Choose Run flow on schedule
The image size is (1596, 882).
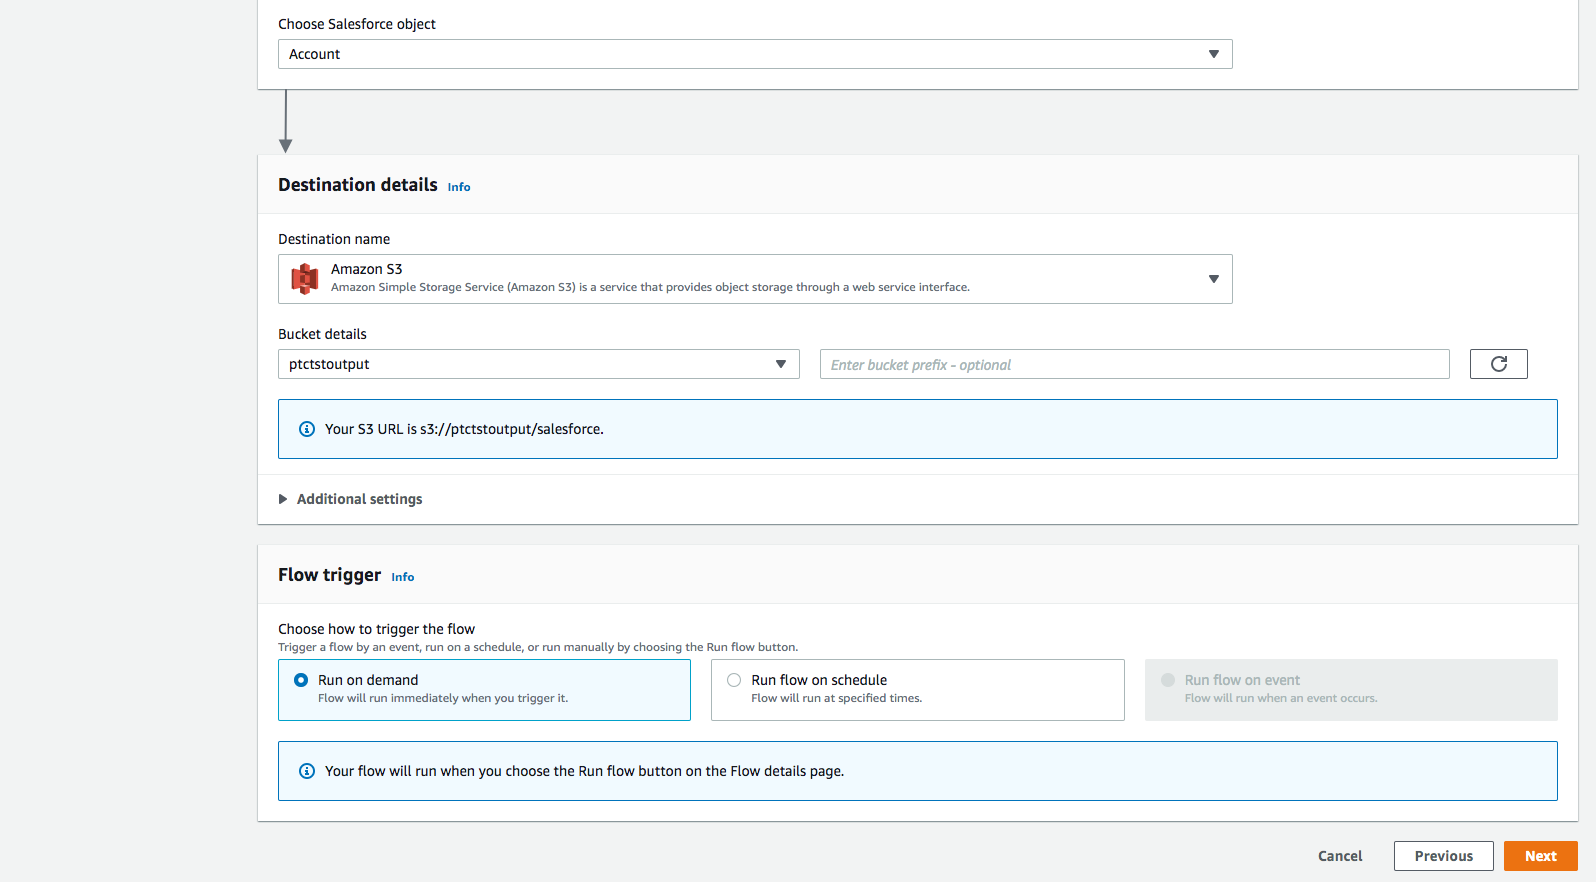734,680
